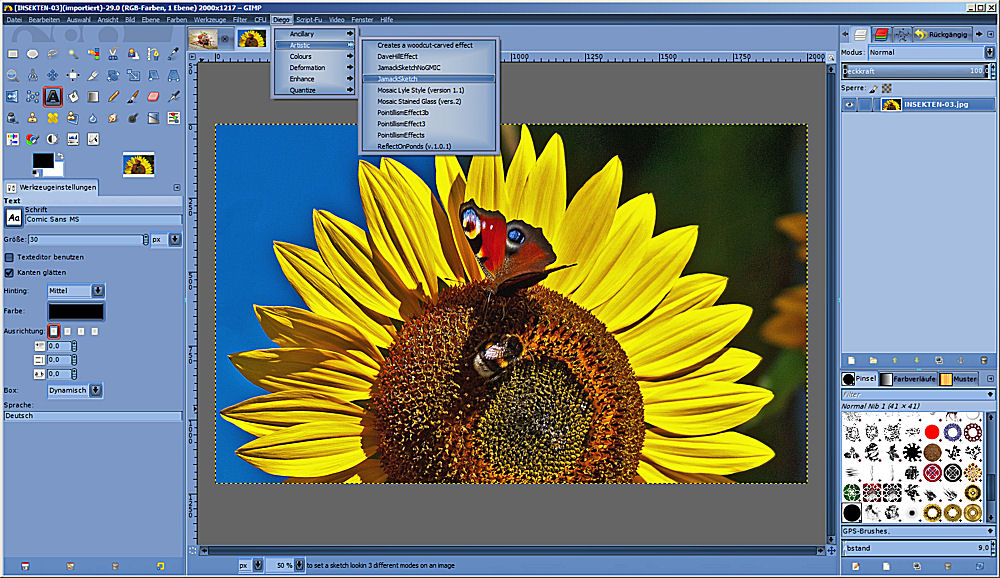The height and width of the screenshot is (578, 1000).
Task: Select the Blur/Sharpen water drop tool
Action: (x=93, y=117)
